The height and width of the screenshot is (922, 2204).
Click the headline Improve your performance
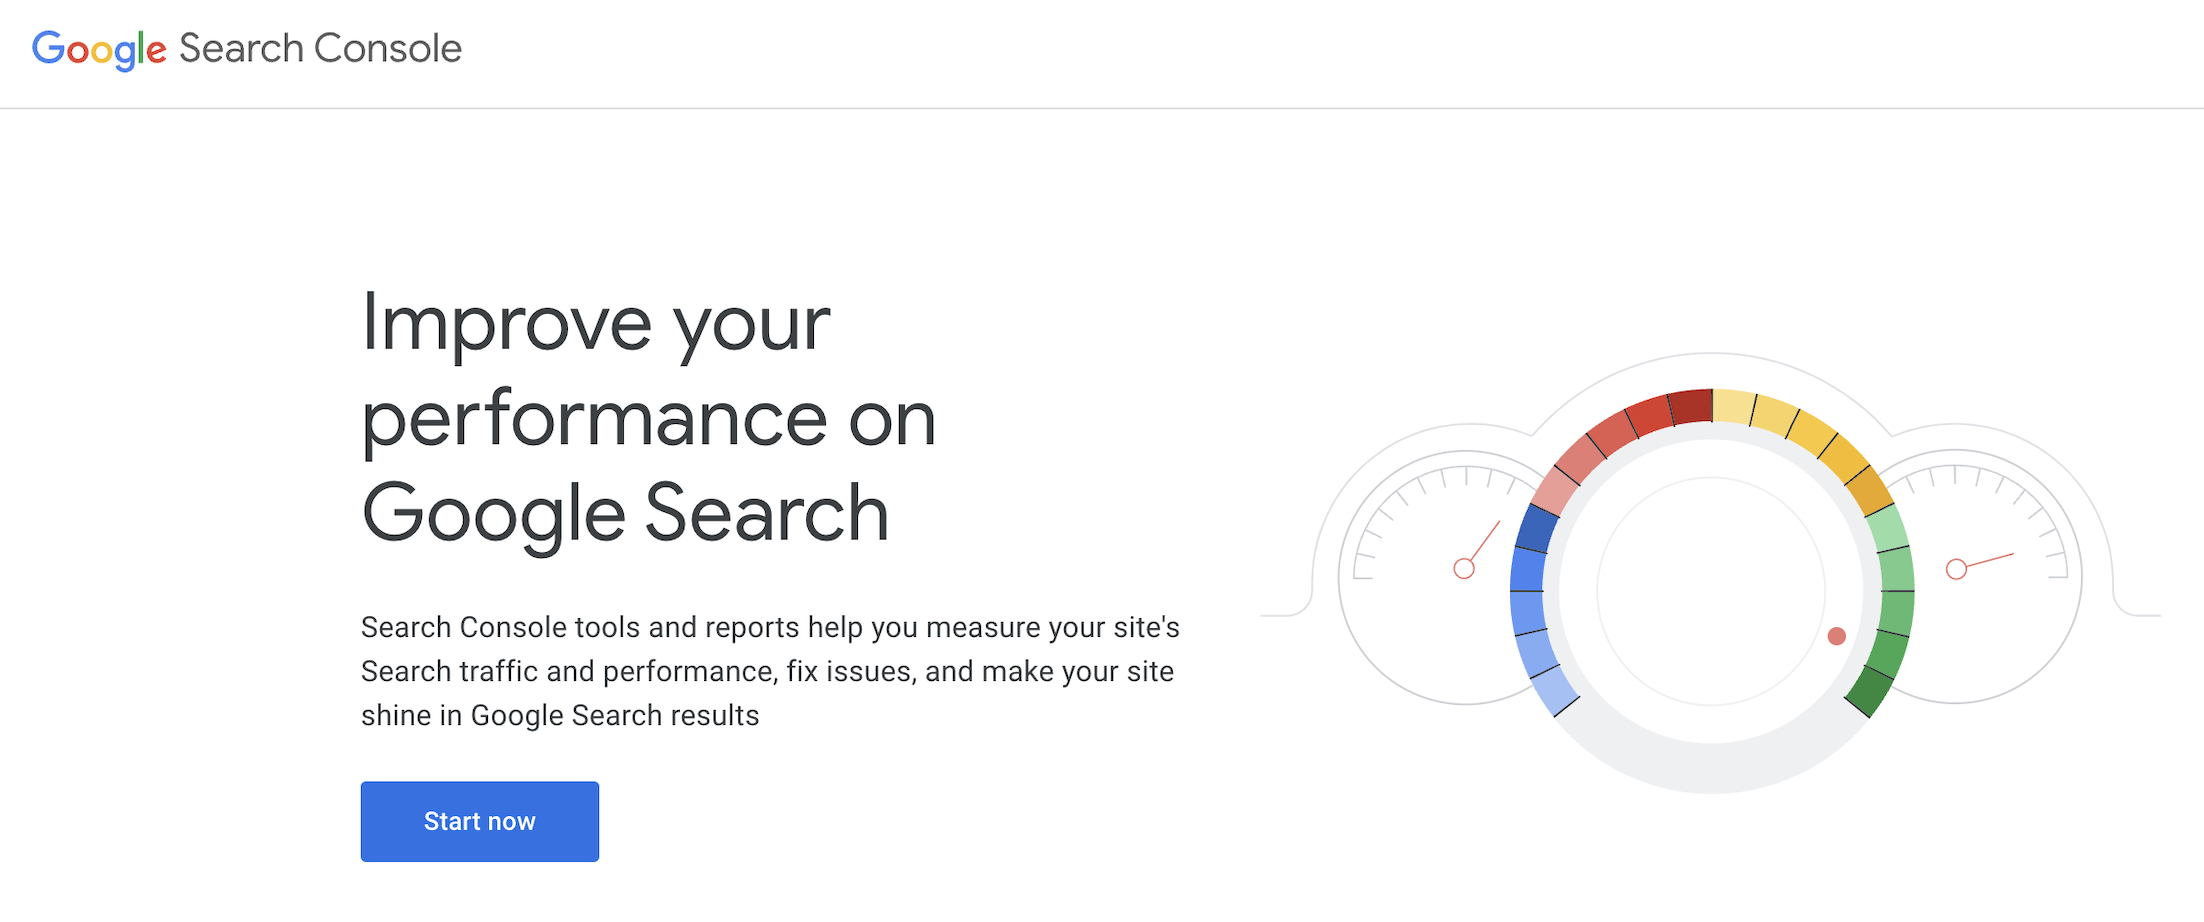[648, 418]
